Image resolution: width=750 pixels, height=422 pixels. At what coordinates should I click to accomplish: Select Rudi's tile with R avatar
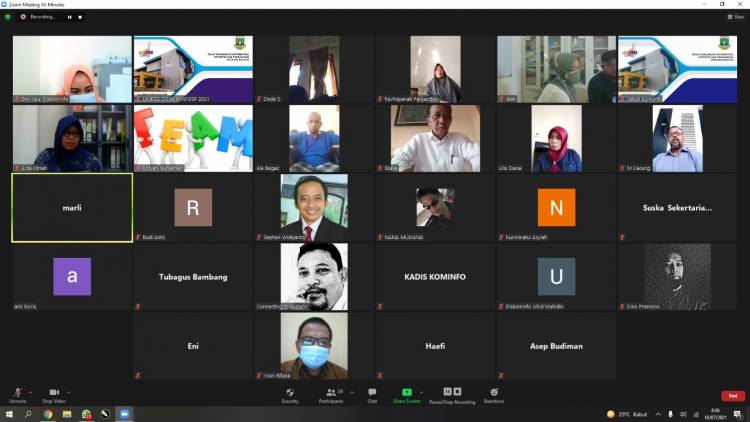pyautogui.click(x=193, y=208)
